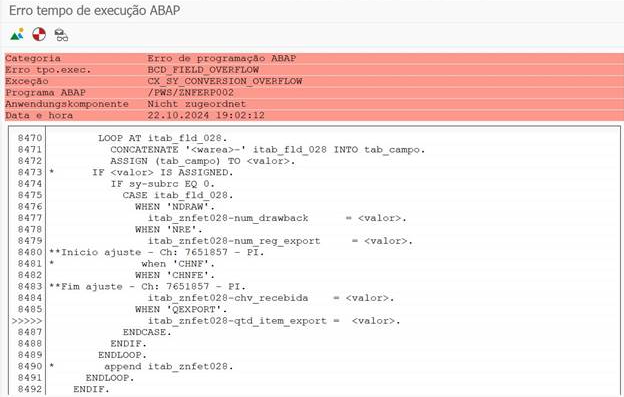The height and width of the screenshot is (397, 624).
Task: Select the error marker arrows at line 8486
Action: 27,321
